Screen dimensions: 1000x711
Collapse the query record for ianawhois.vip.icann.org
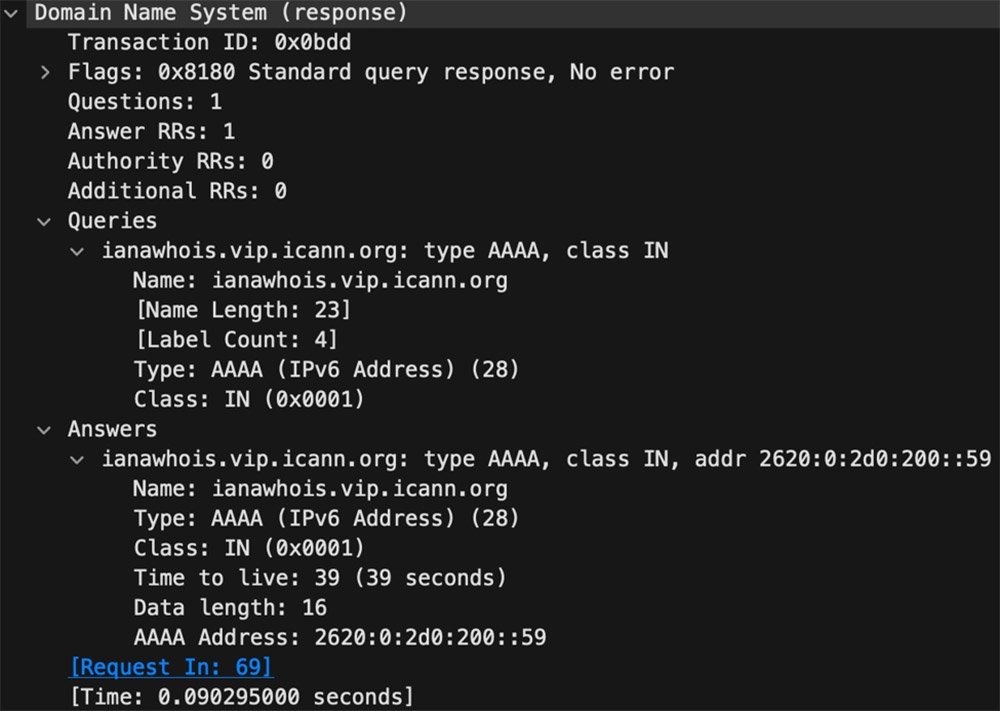point(78,251)
